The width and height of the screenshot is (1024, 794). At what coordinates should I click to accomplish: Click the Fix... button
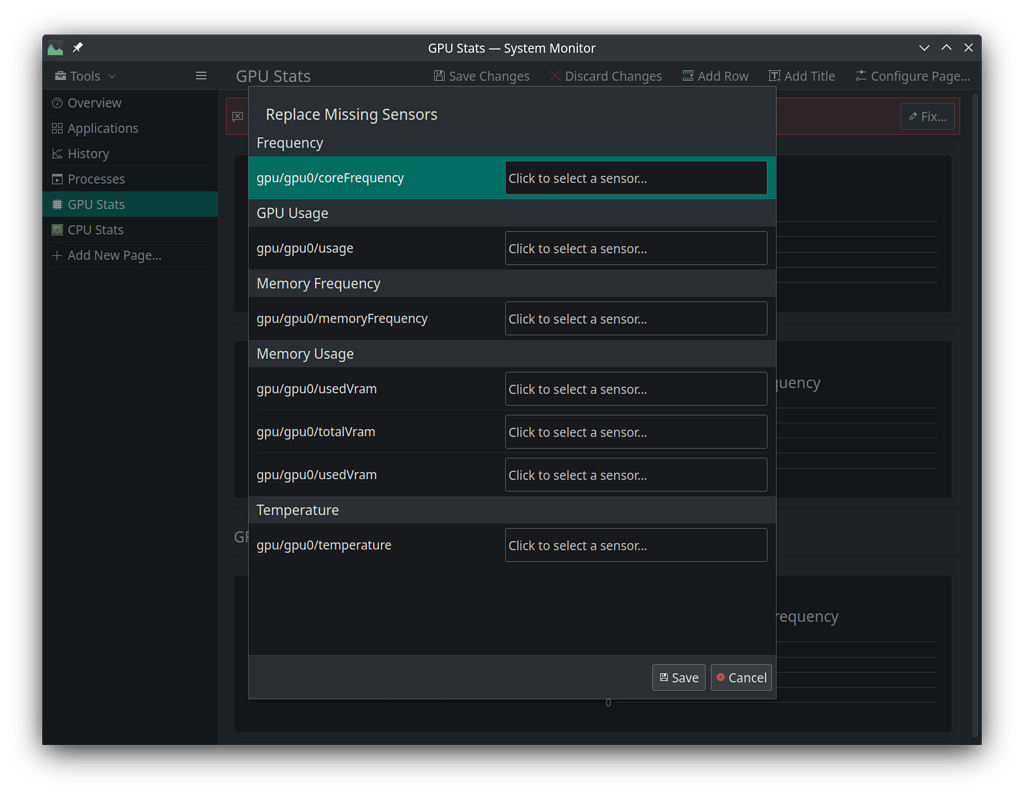(x=927, y=116)
